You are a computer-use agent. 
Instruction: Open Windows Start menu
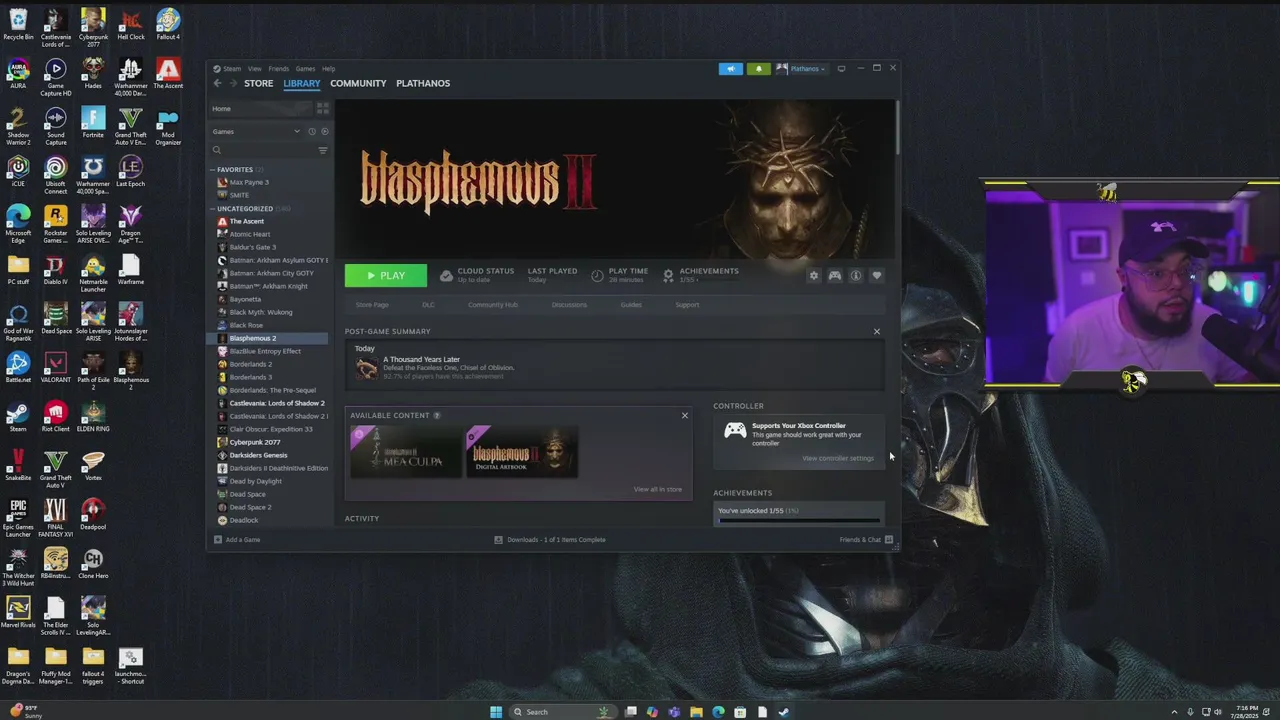point(496,712)
